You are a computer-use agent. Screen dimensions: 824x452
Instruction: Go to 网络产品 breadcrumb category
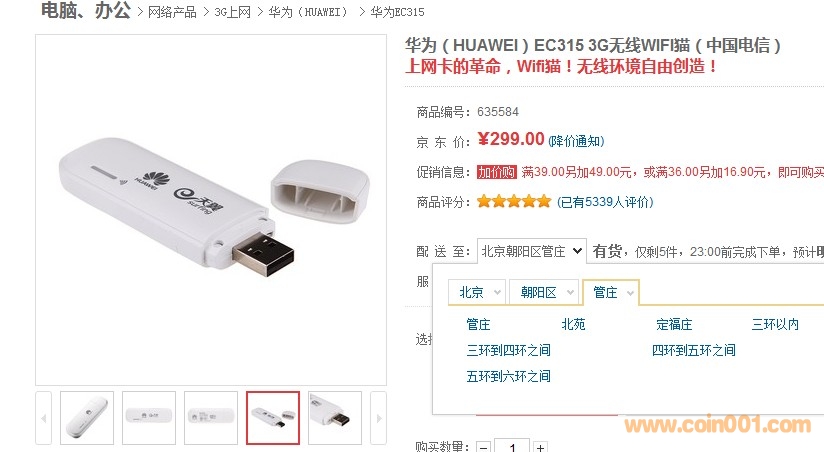[x=172, y=12]
